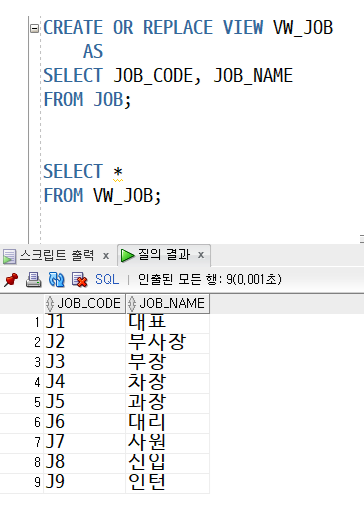Select the 부사장 cell
Viewport: 364px width, 527px height.
pyautogui.click(x=168, y=342)
